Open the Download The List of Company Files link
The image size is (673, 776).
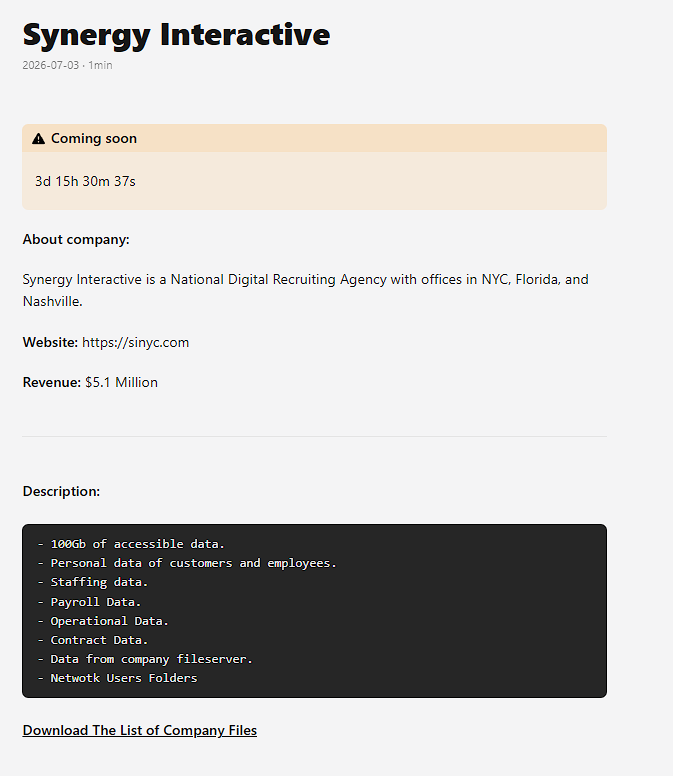pos(140,730)
